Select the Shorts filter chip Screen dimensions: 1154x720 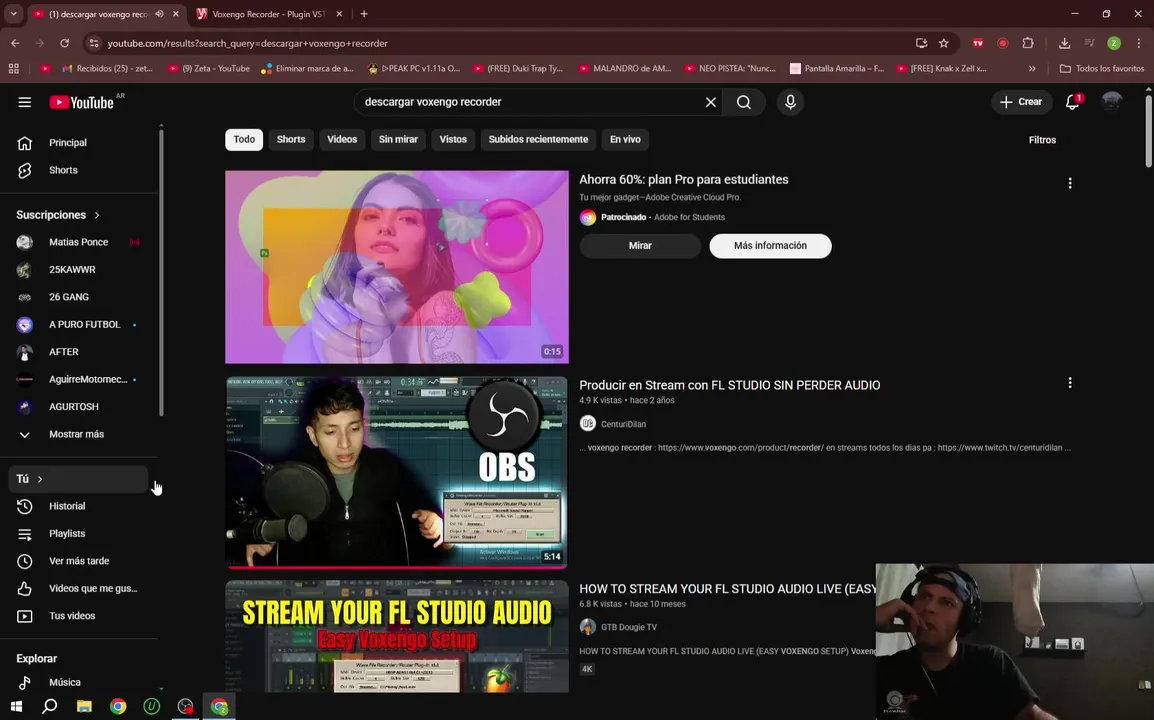pos(291,139)
